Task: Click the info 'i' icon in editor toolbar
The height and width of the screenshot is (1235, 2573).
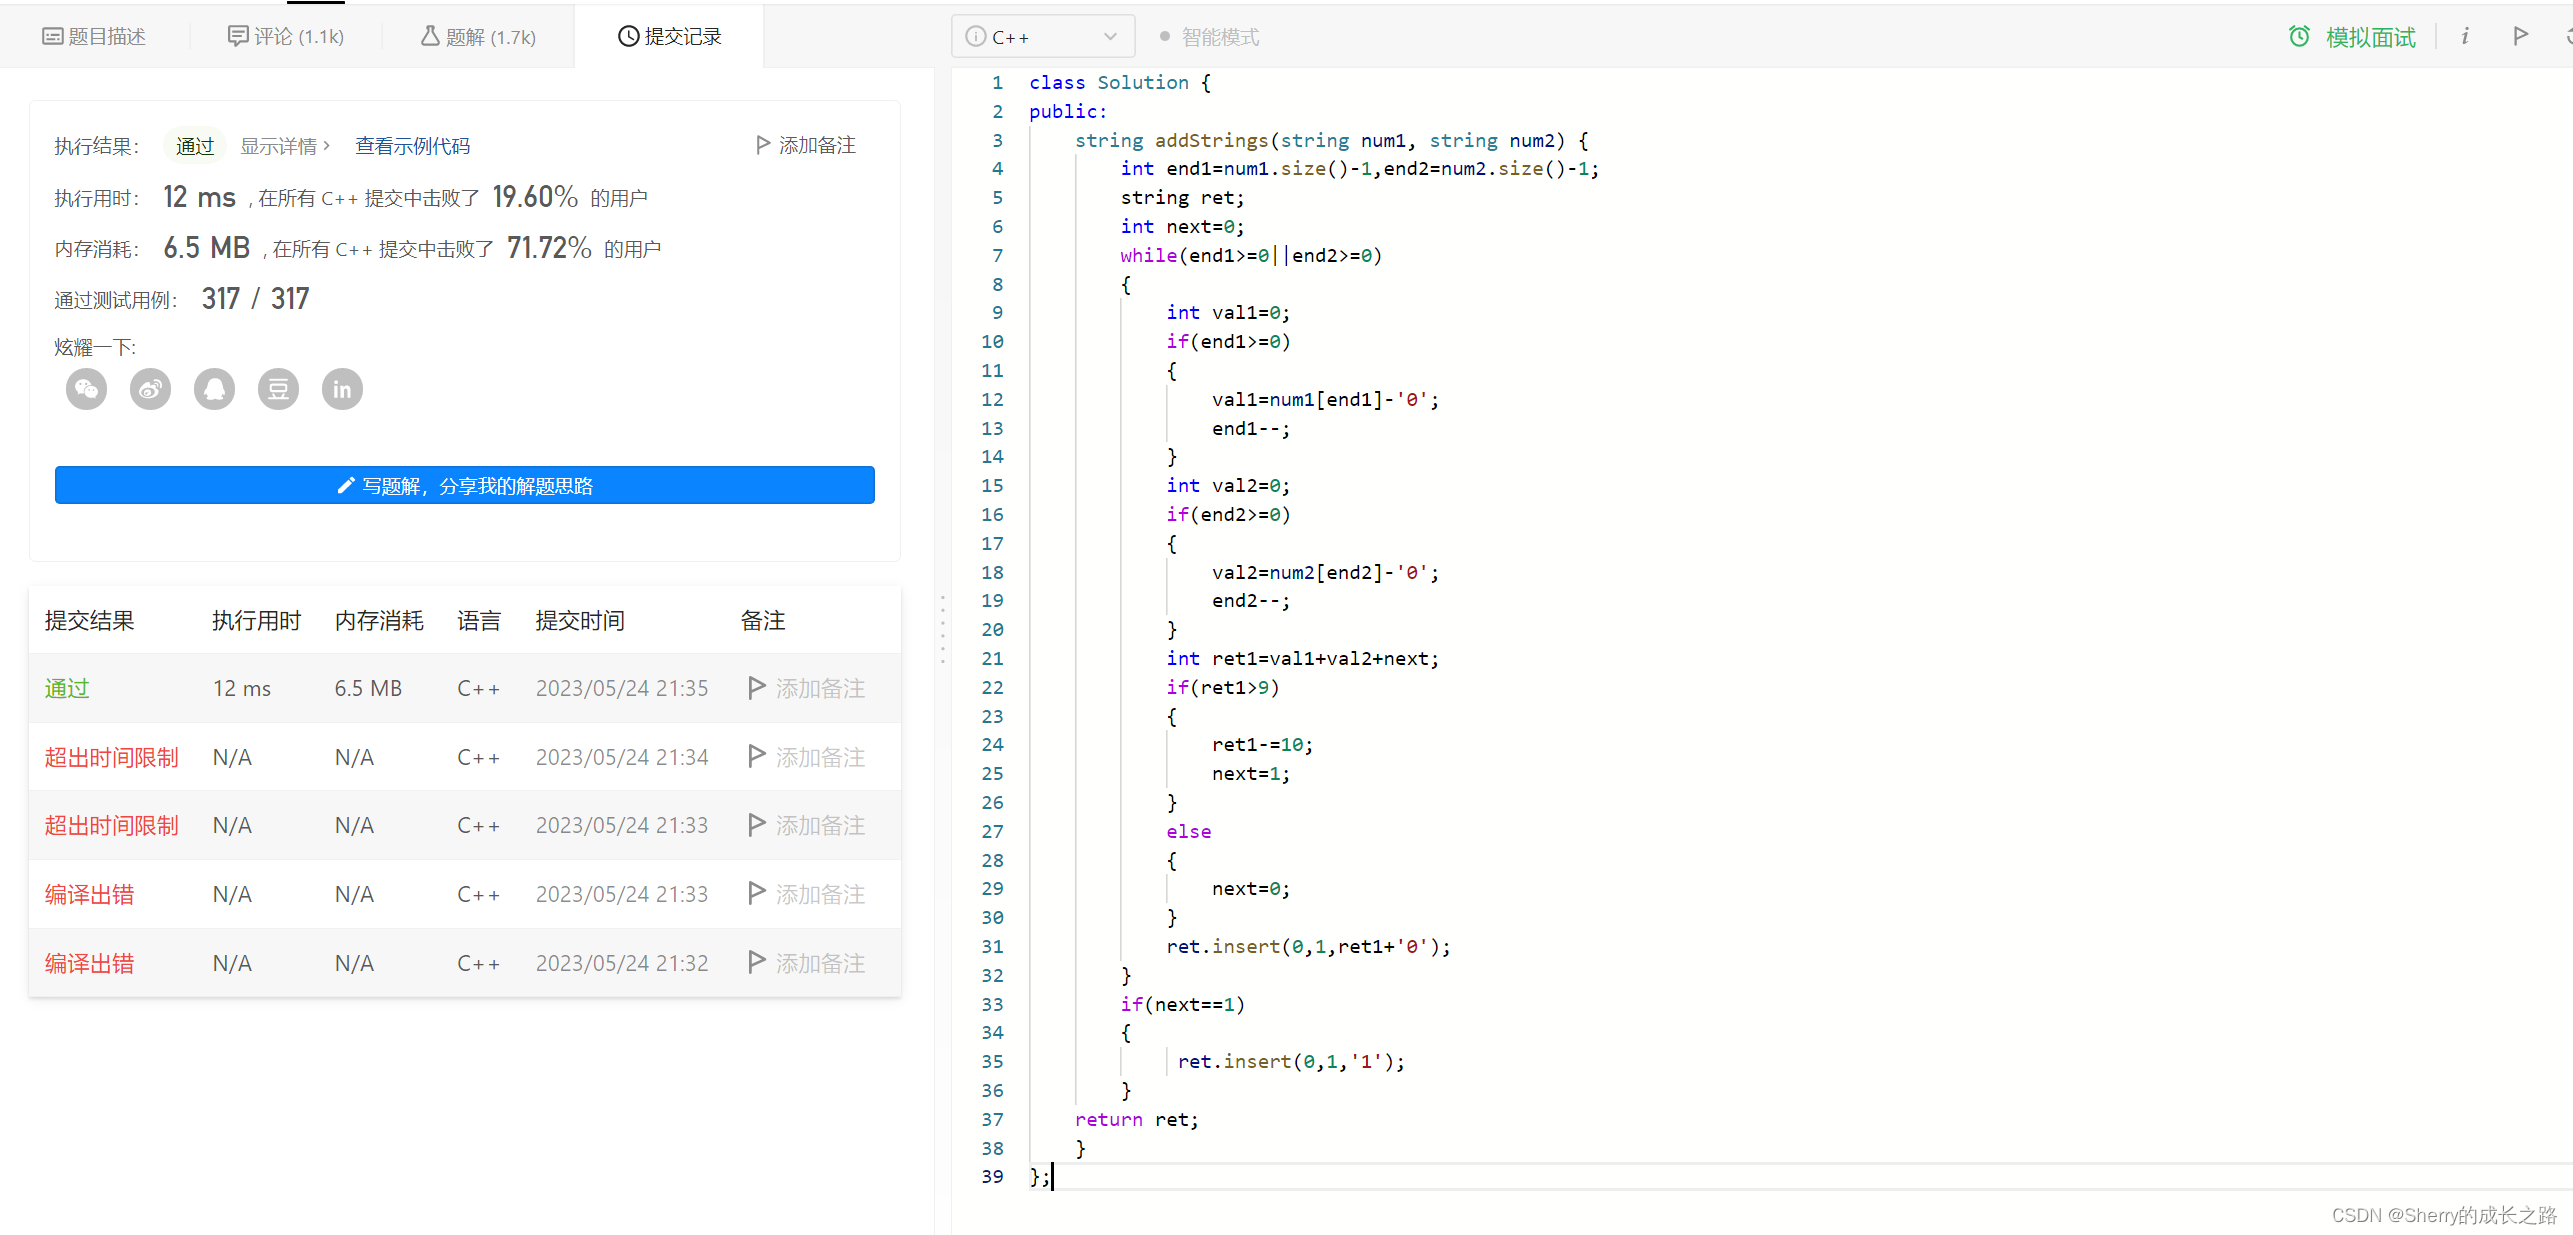Action: 2465,36
